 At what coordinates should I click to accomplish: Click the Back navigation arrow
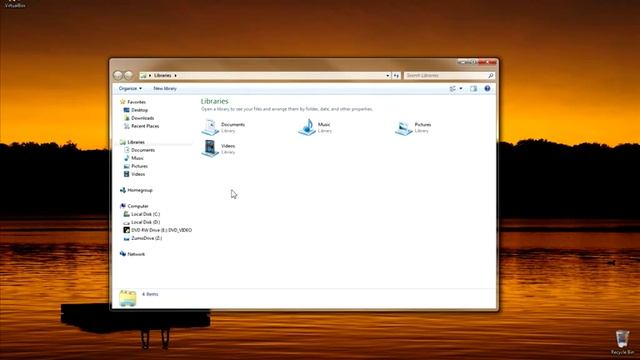tap(118, 75)
